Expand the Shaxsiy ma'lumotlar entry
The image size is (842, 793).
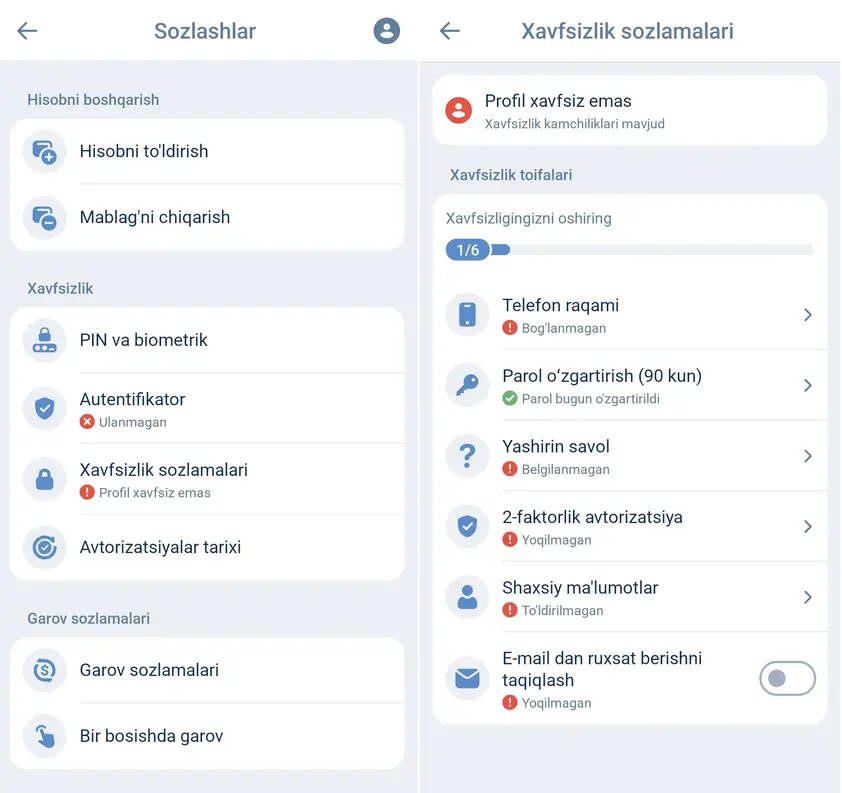808,597
